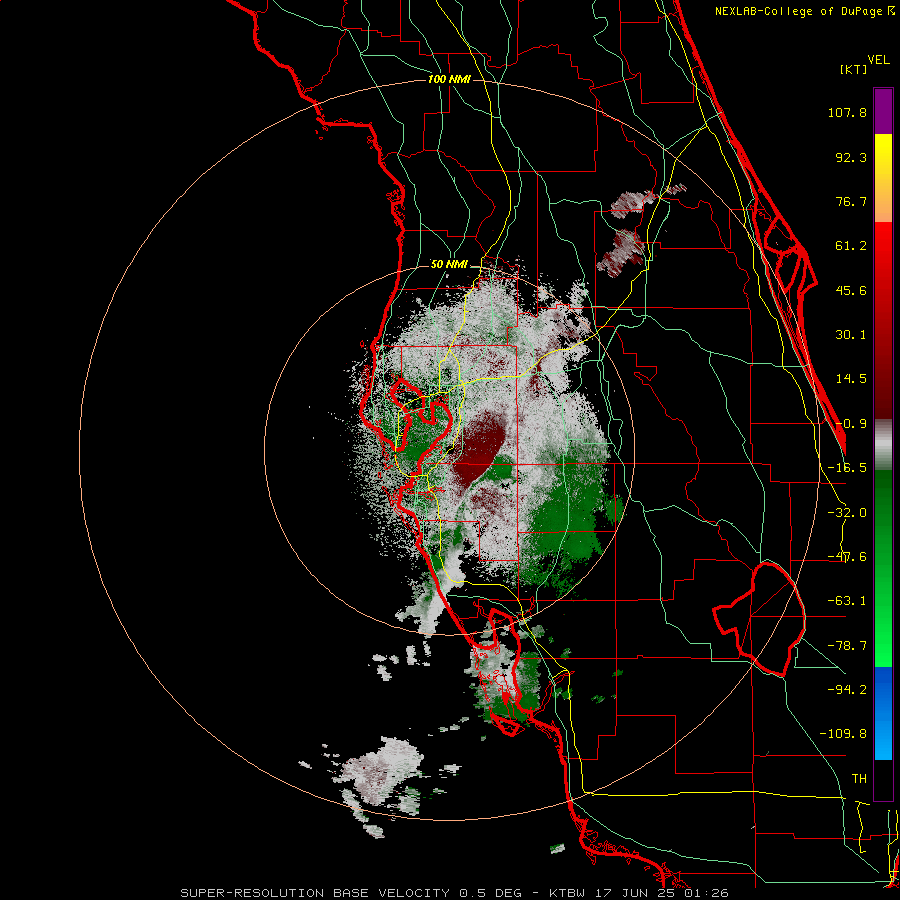Click the -63.1 velocity scale value
The height and width of the screenshot is (900, 900).
[847, 601]
